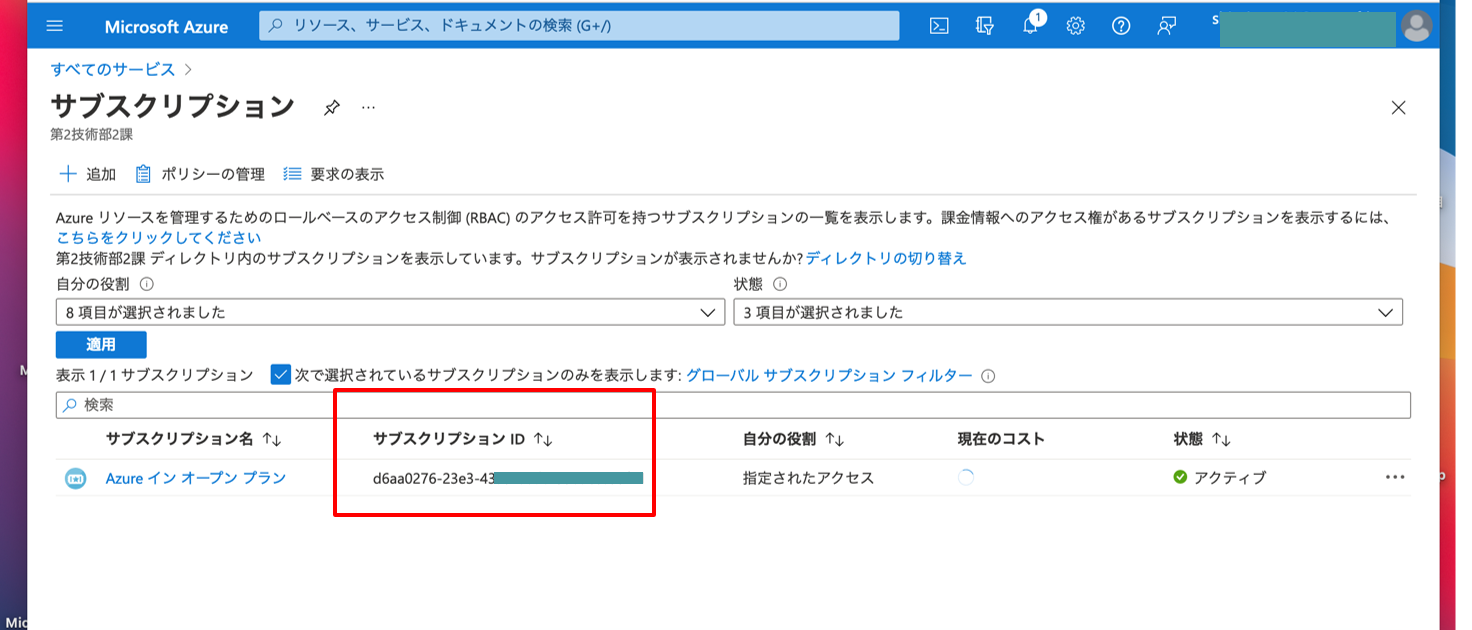Click the 表示 1 / 1 サブスクリプション count
This screenshot has height=630, width=1472.
pos(155,375)
